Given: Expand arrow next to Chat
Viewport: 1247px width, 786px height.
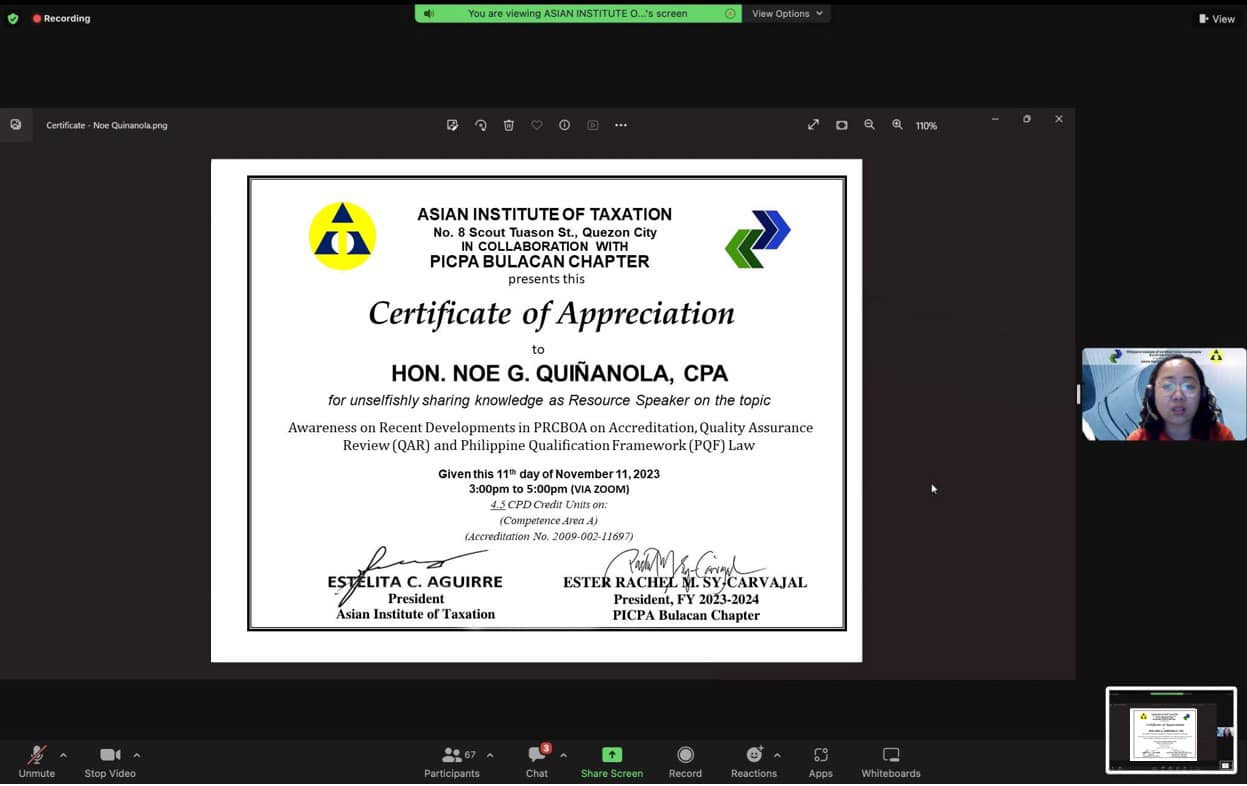Looking at the screenshot, I should (563, 755).
